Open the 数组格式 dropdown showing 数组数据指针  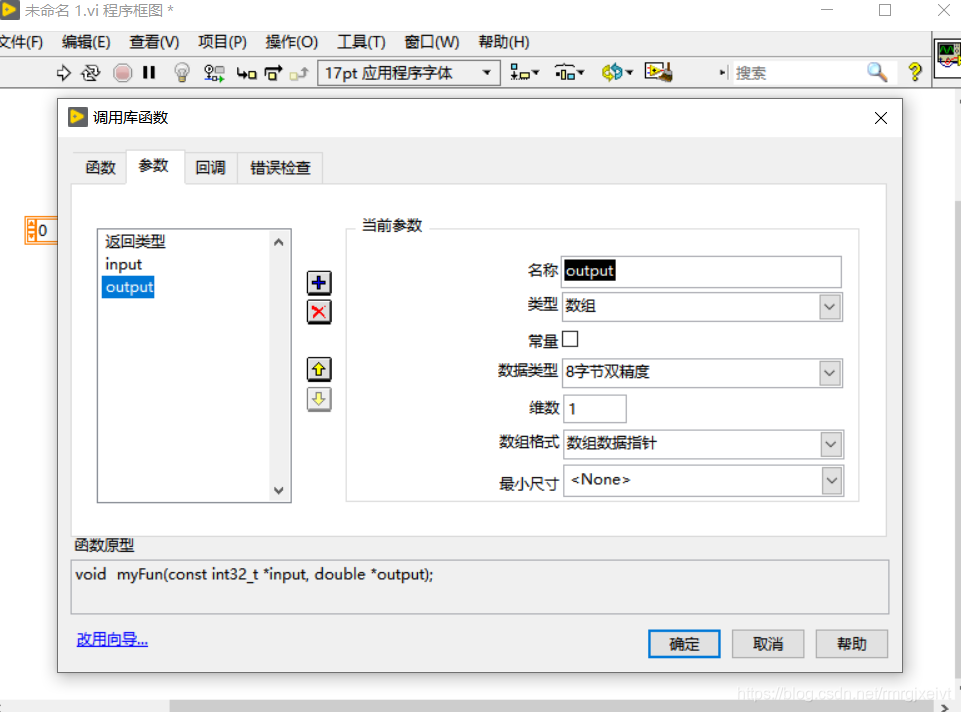pyautogui.click(x=703, y=444)
